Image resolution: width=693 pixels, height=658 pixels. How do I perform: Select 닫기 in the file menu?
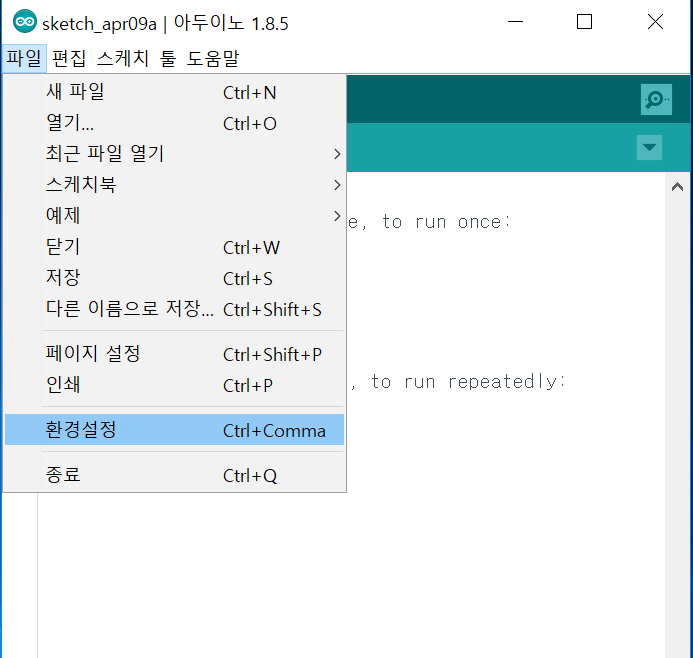(x=175, y=247)
